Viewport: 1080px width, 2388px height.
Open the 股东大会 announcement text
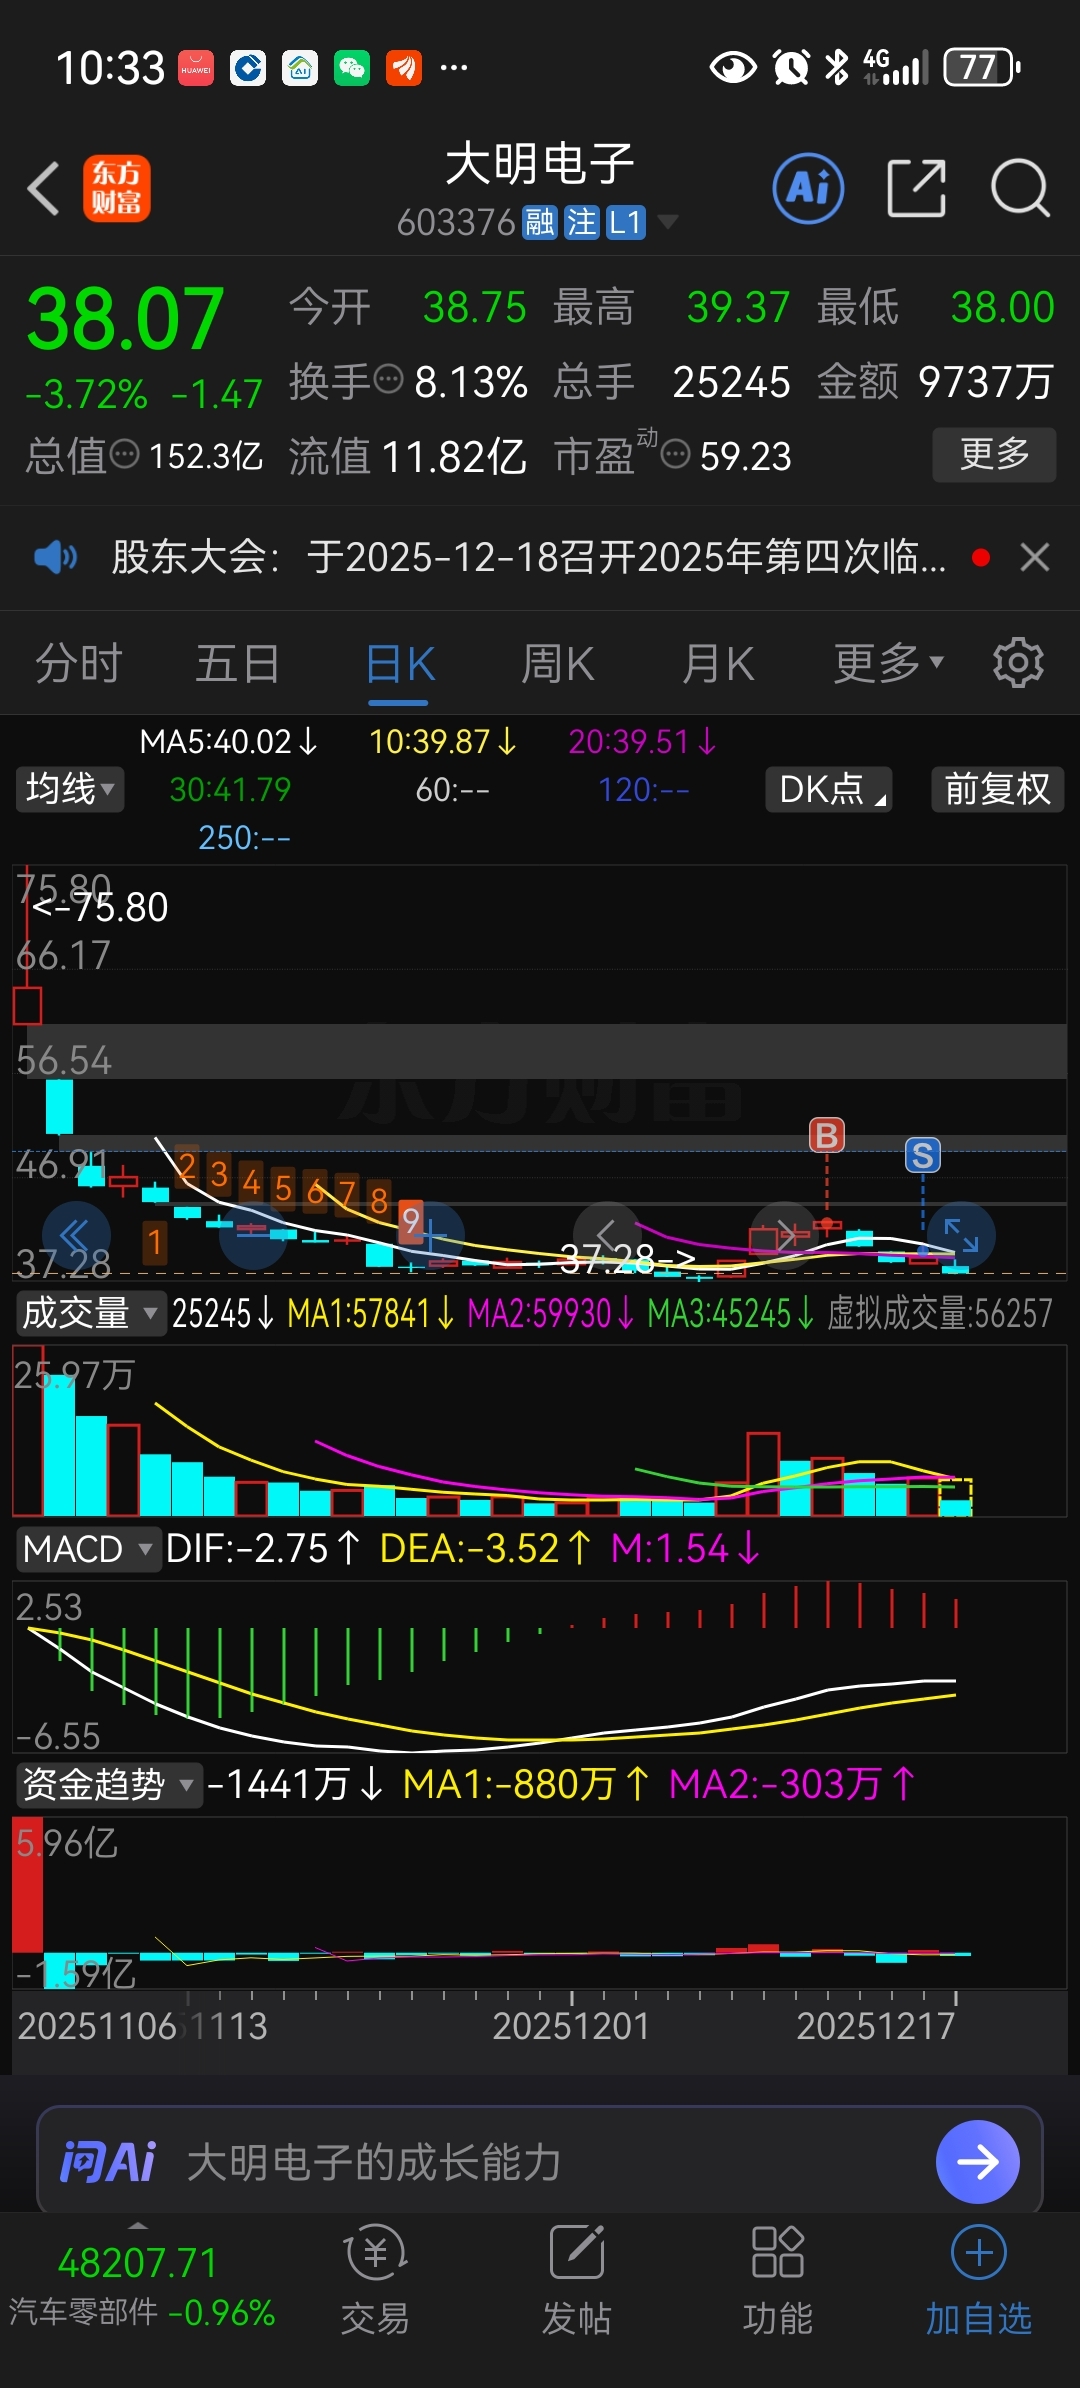(529, 557)
